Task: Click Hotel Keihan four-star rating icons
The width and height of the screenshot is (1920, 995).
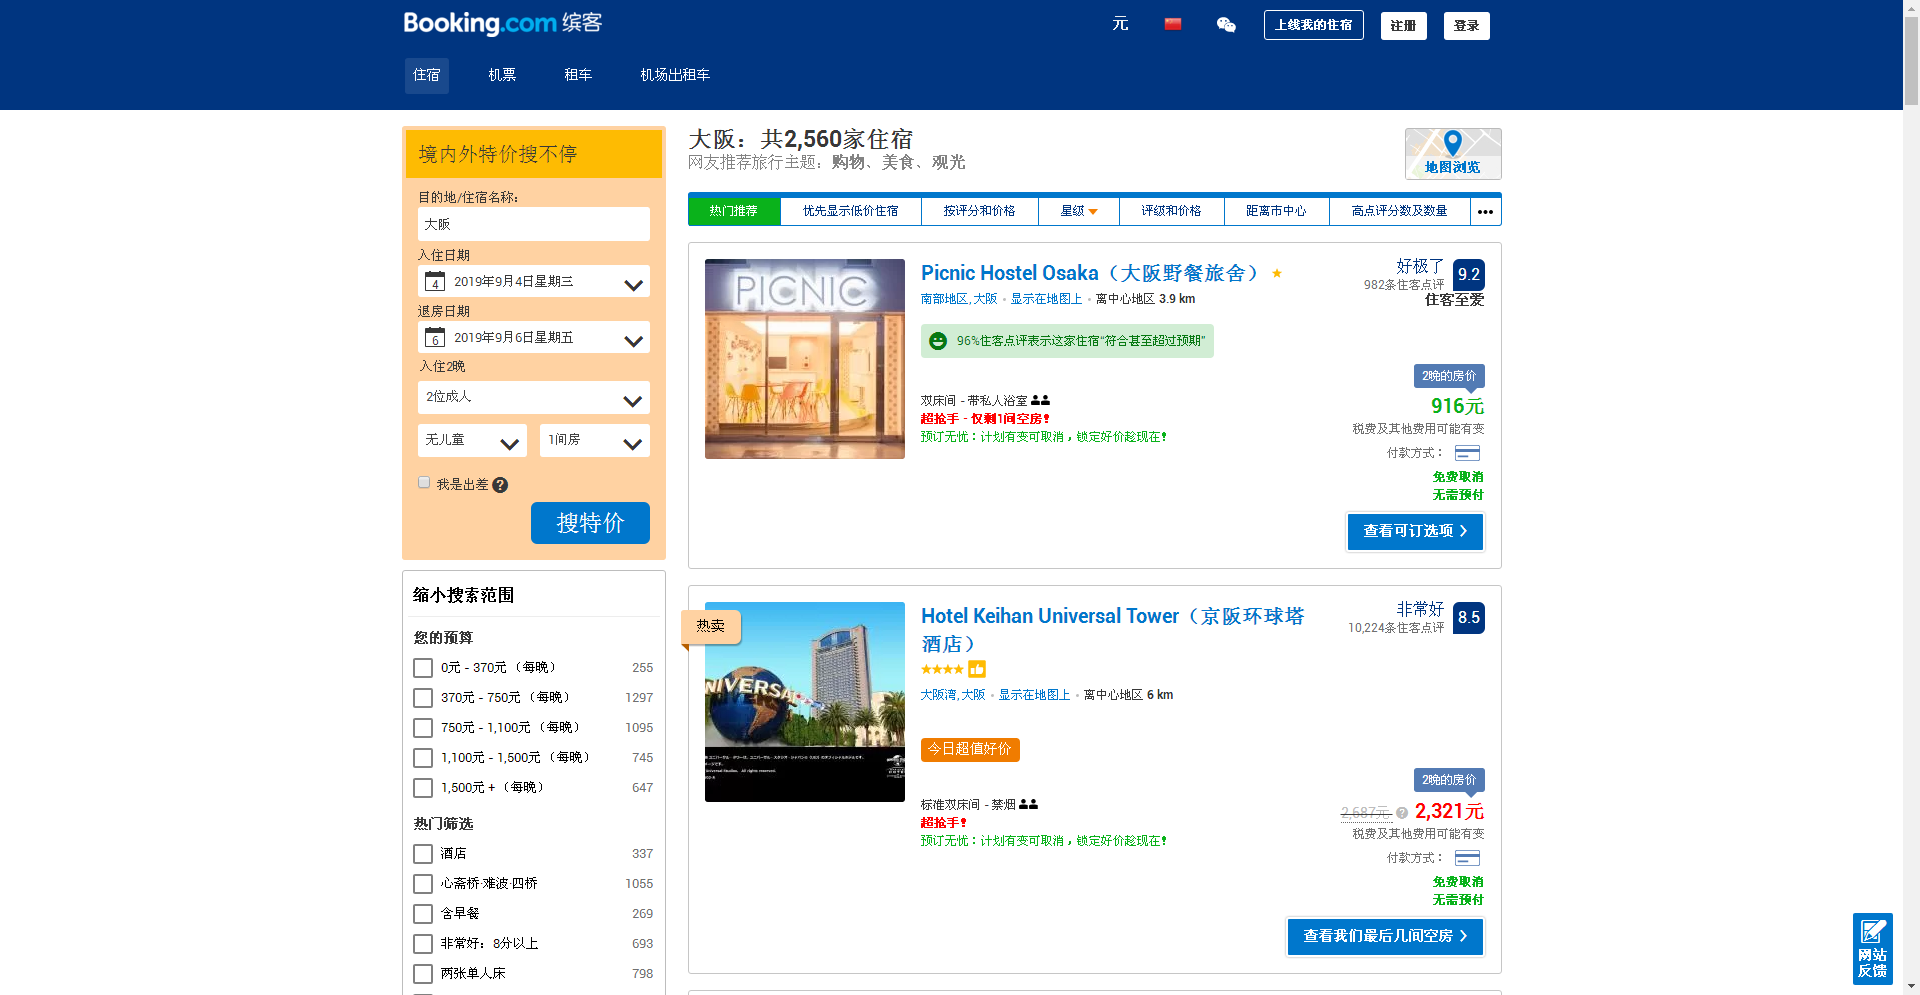Action: click(942, 669)
